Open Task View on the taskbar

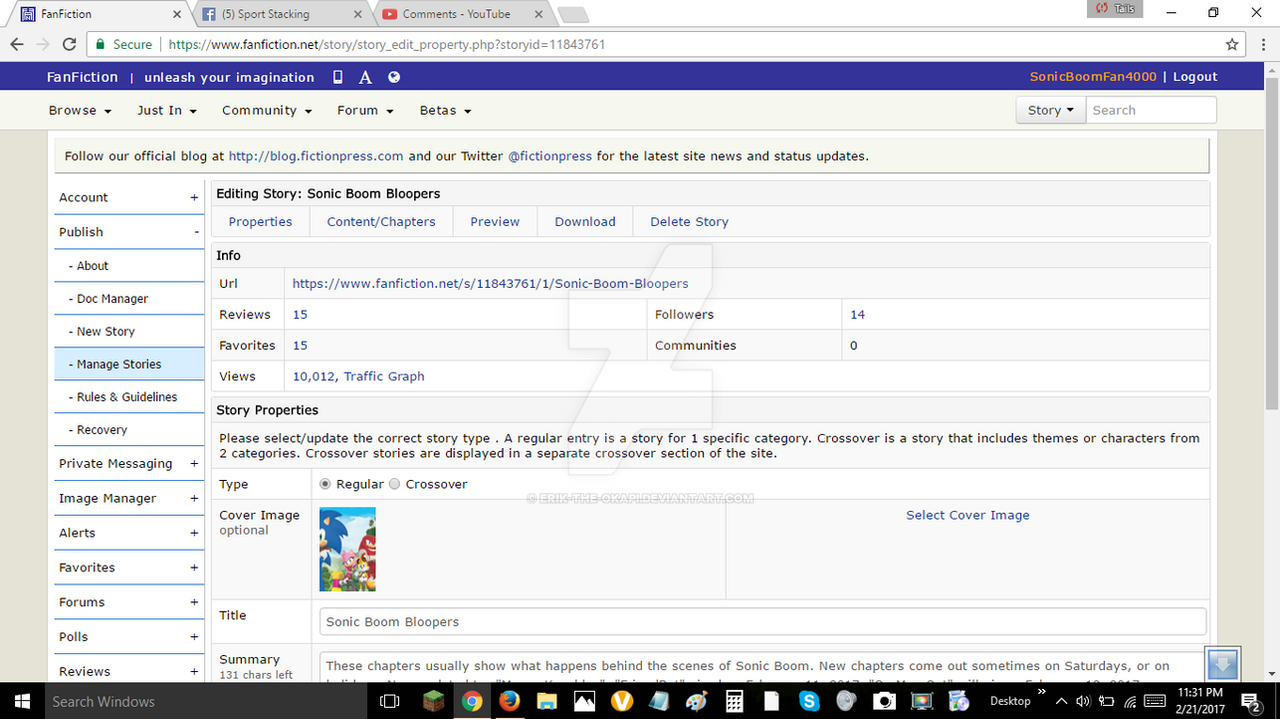point(391,701)
